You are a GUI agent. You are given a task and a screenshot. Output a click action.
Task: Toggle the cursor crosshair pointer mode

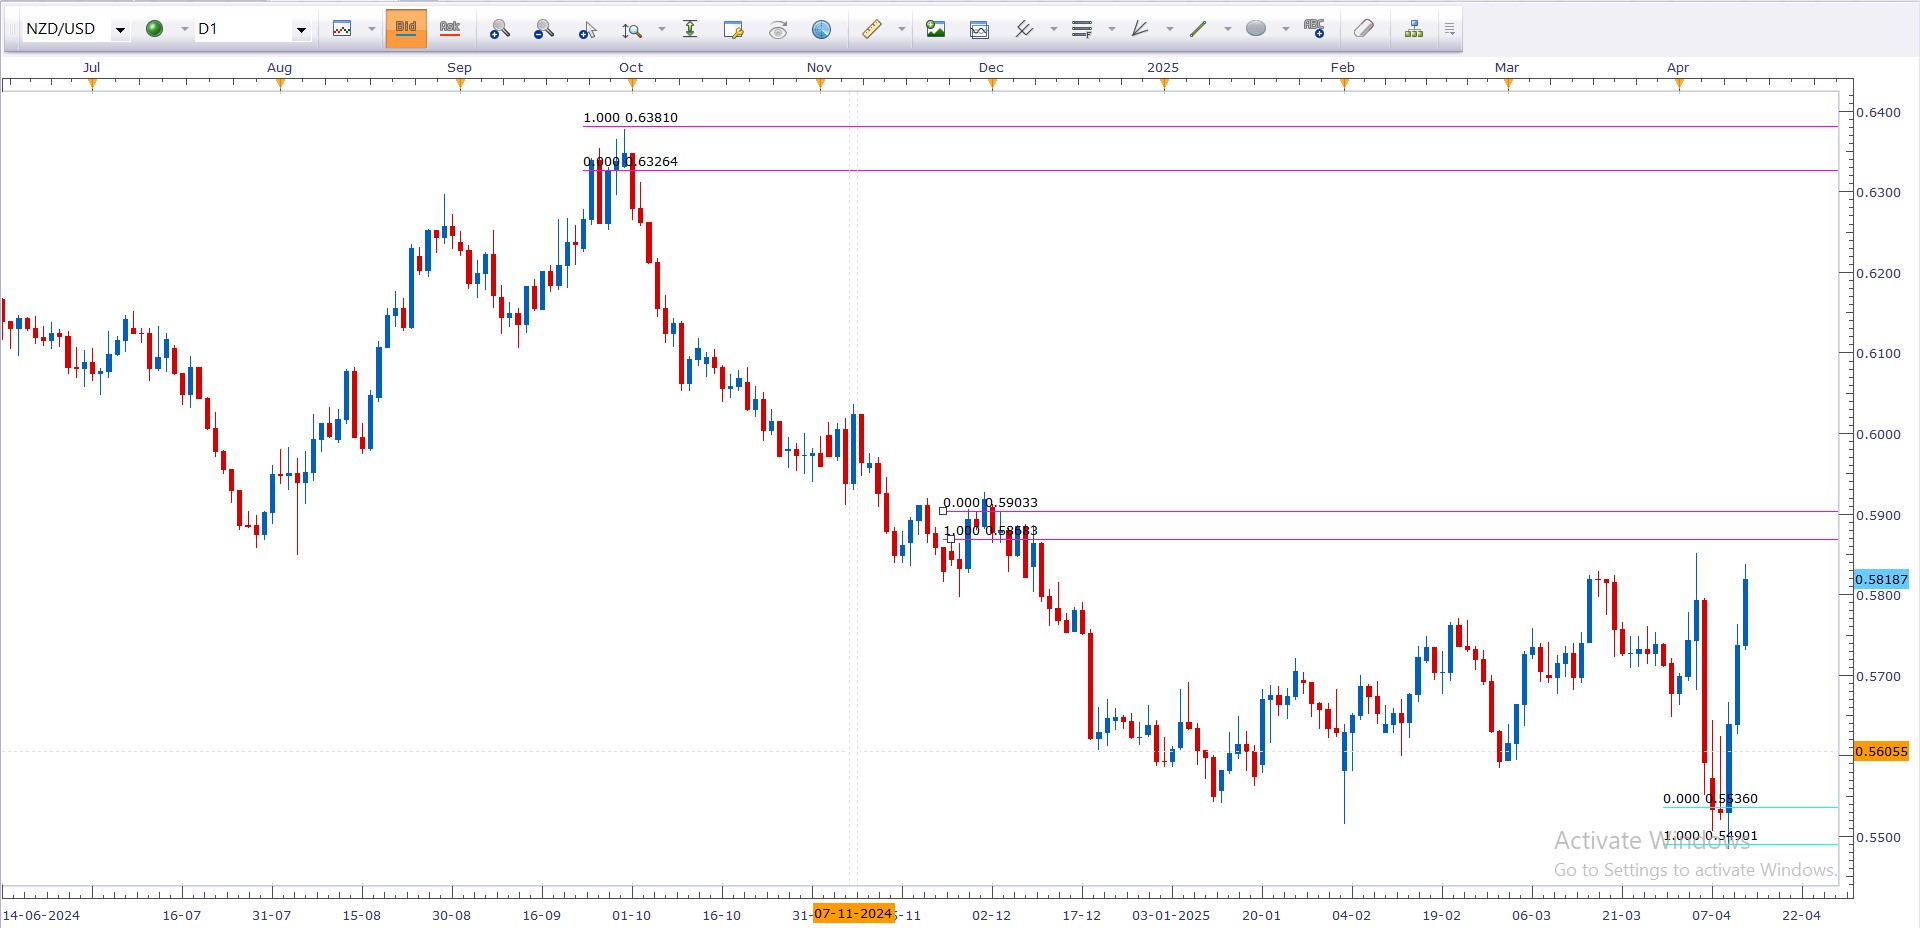[x=587, y=29]
